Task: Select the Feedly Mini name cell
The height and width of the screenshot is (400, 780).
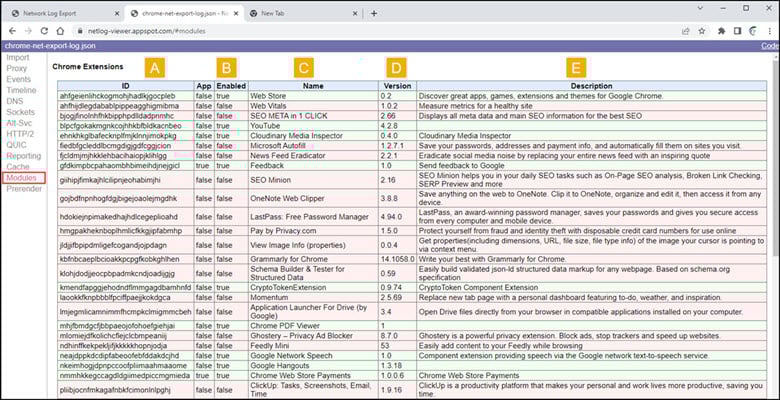Action: pos(313,346)
